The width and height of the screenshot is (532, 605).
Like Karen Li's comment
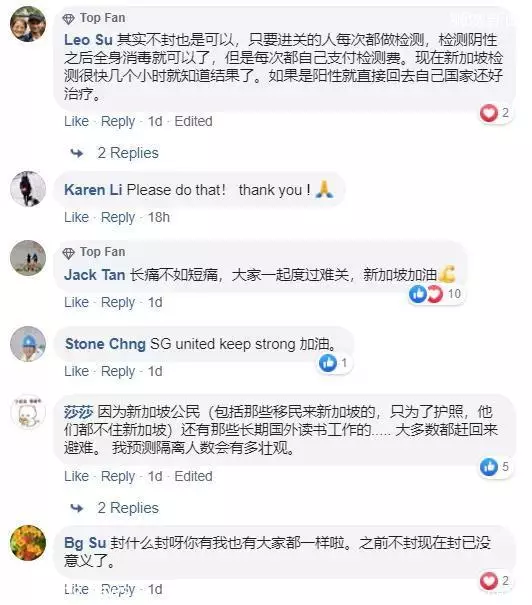click(76, 217)
